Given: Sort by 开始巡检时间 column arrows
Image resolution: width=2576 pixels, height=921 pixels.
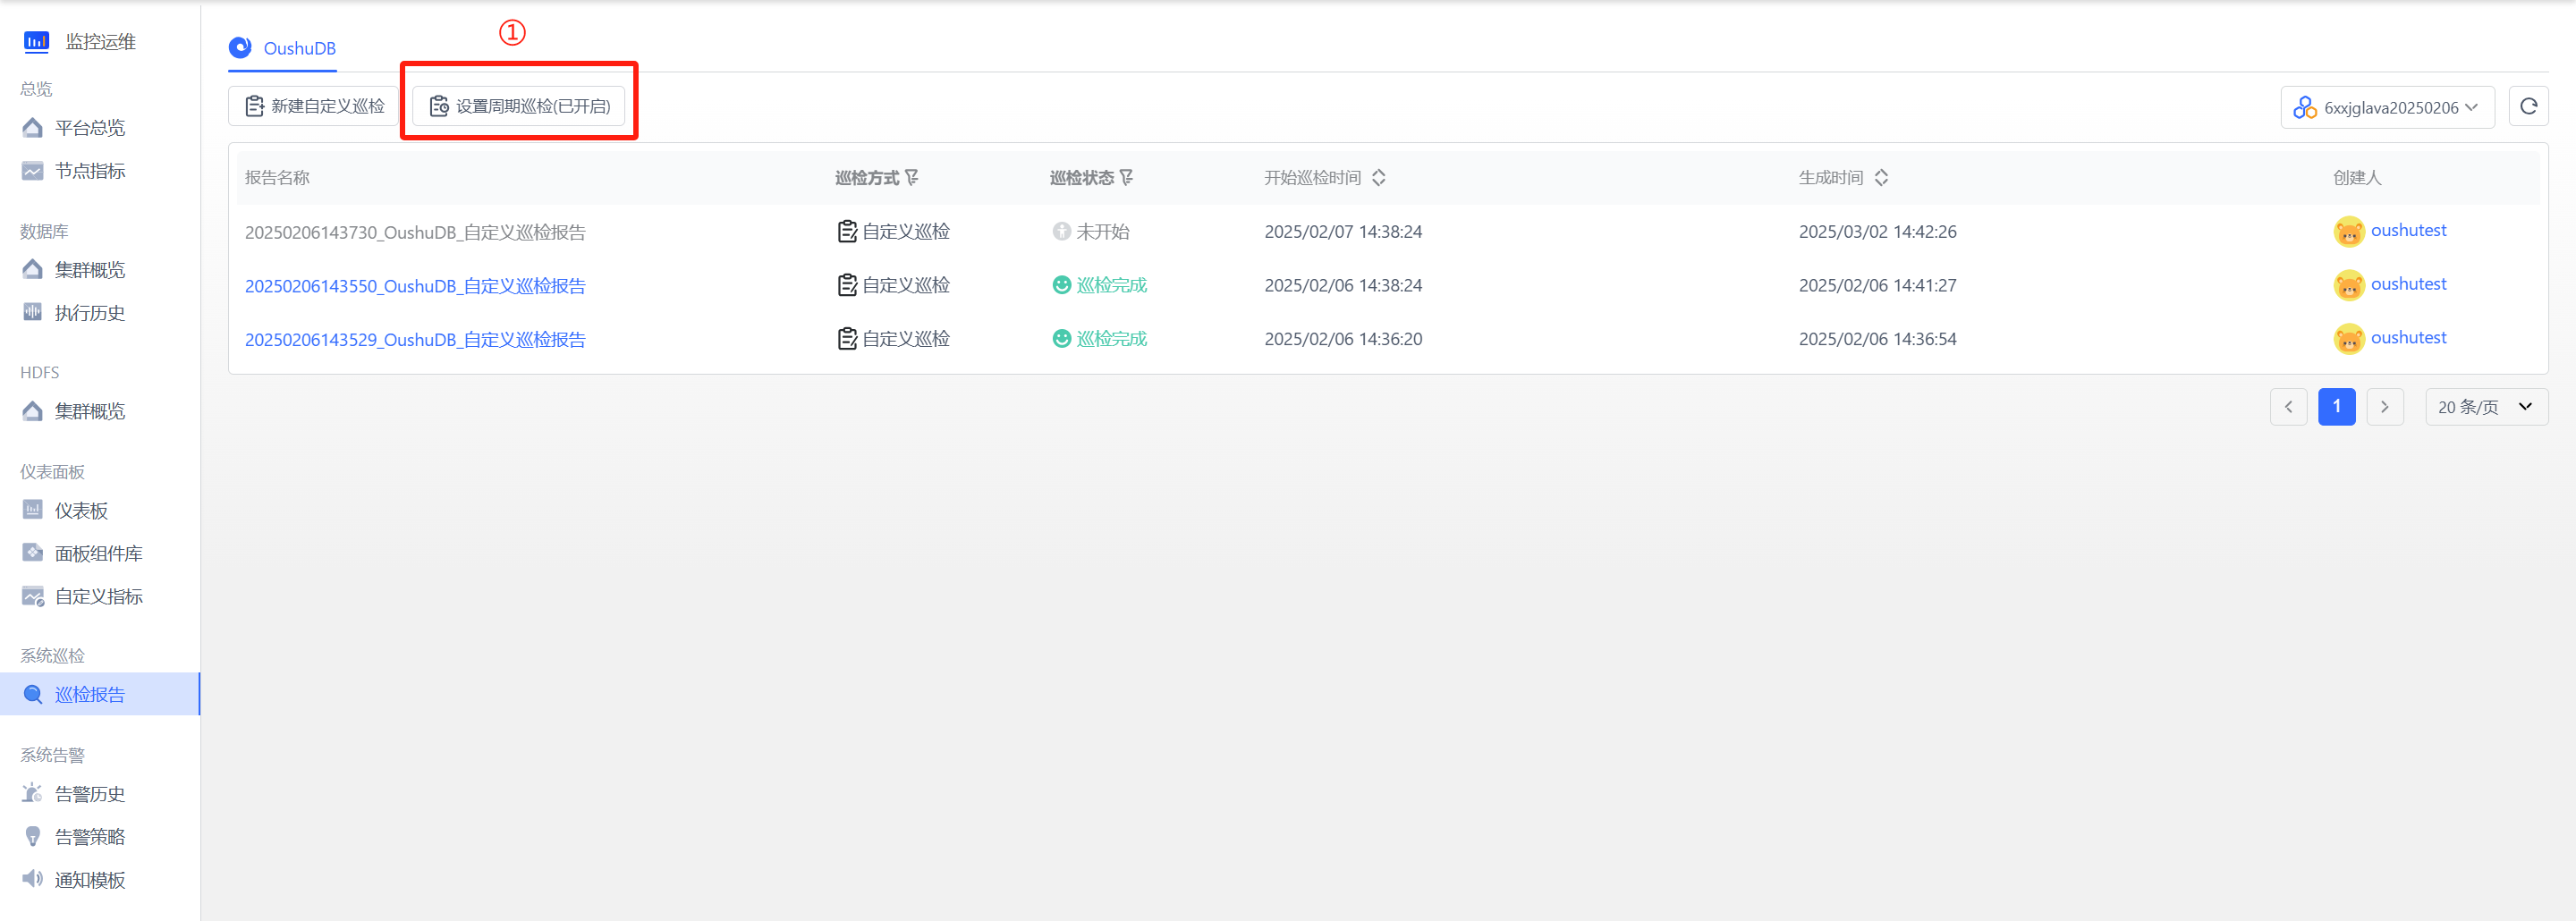Looking at the screenshot, I should (x=1379, y=178).
